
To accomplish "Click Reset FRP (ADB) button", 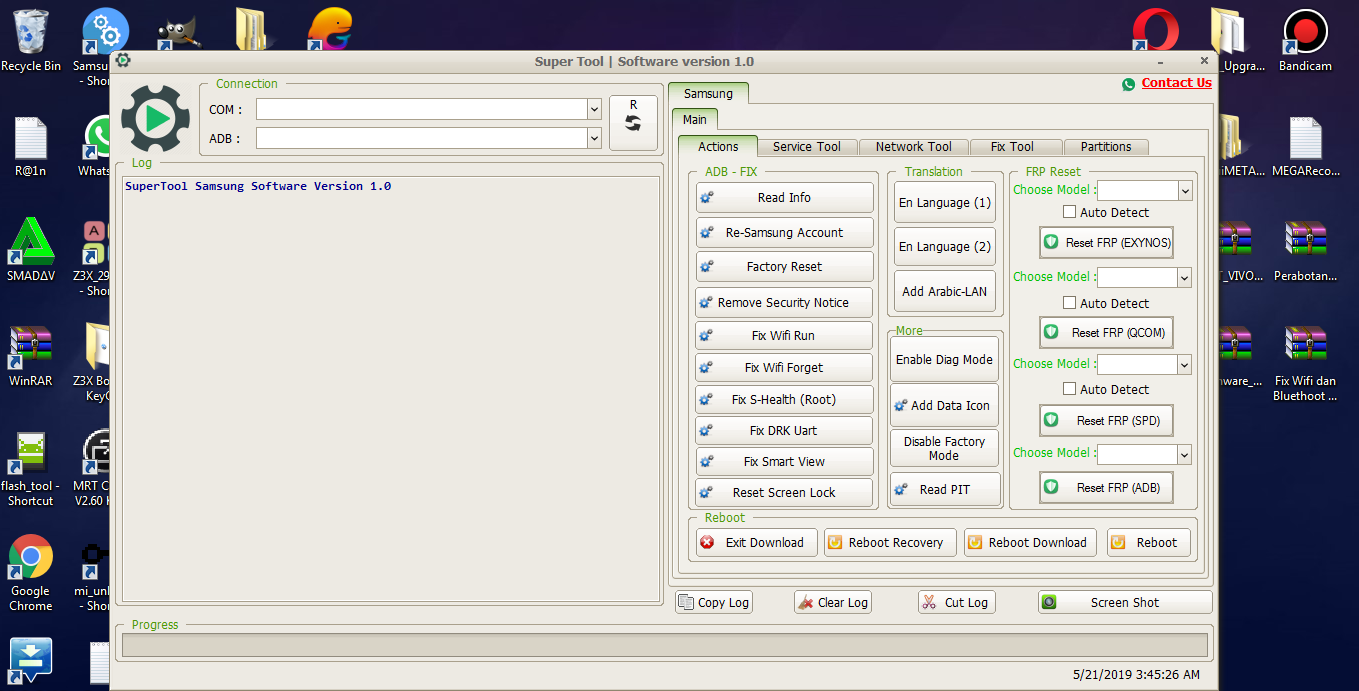I will [x=1106, y=488].
